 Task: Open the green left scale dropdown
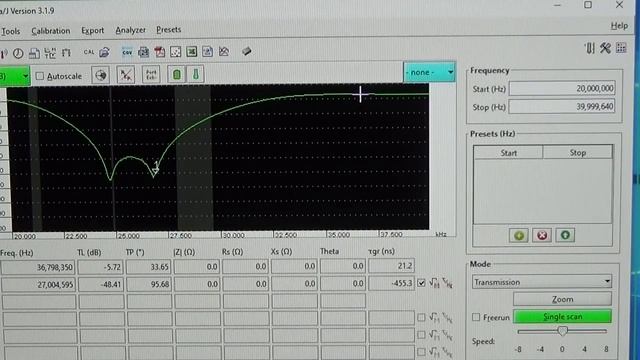pyautogui.click(x=14, y=76)
